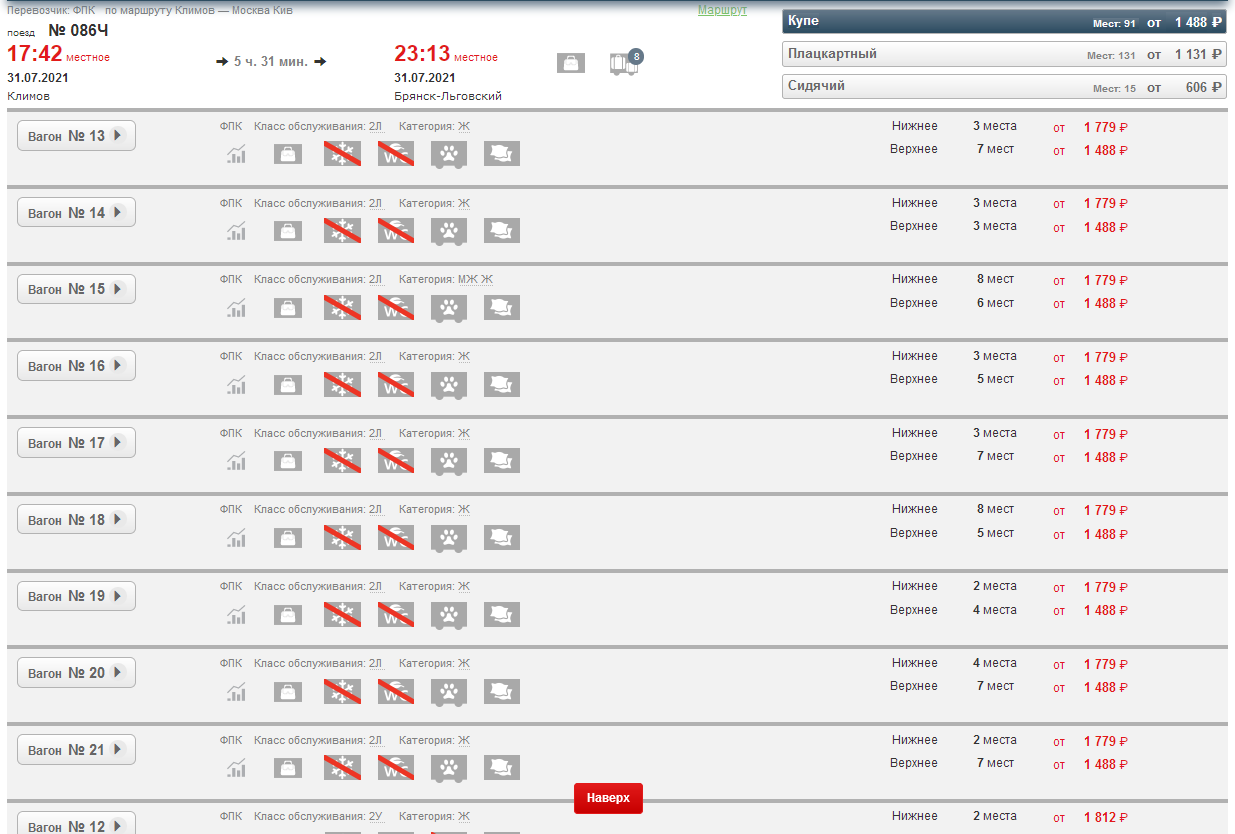This screenshot has width=1235, height=834.
Task: Click the bedding linen icon in wagon 17
Action: [x=502, y=461]
